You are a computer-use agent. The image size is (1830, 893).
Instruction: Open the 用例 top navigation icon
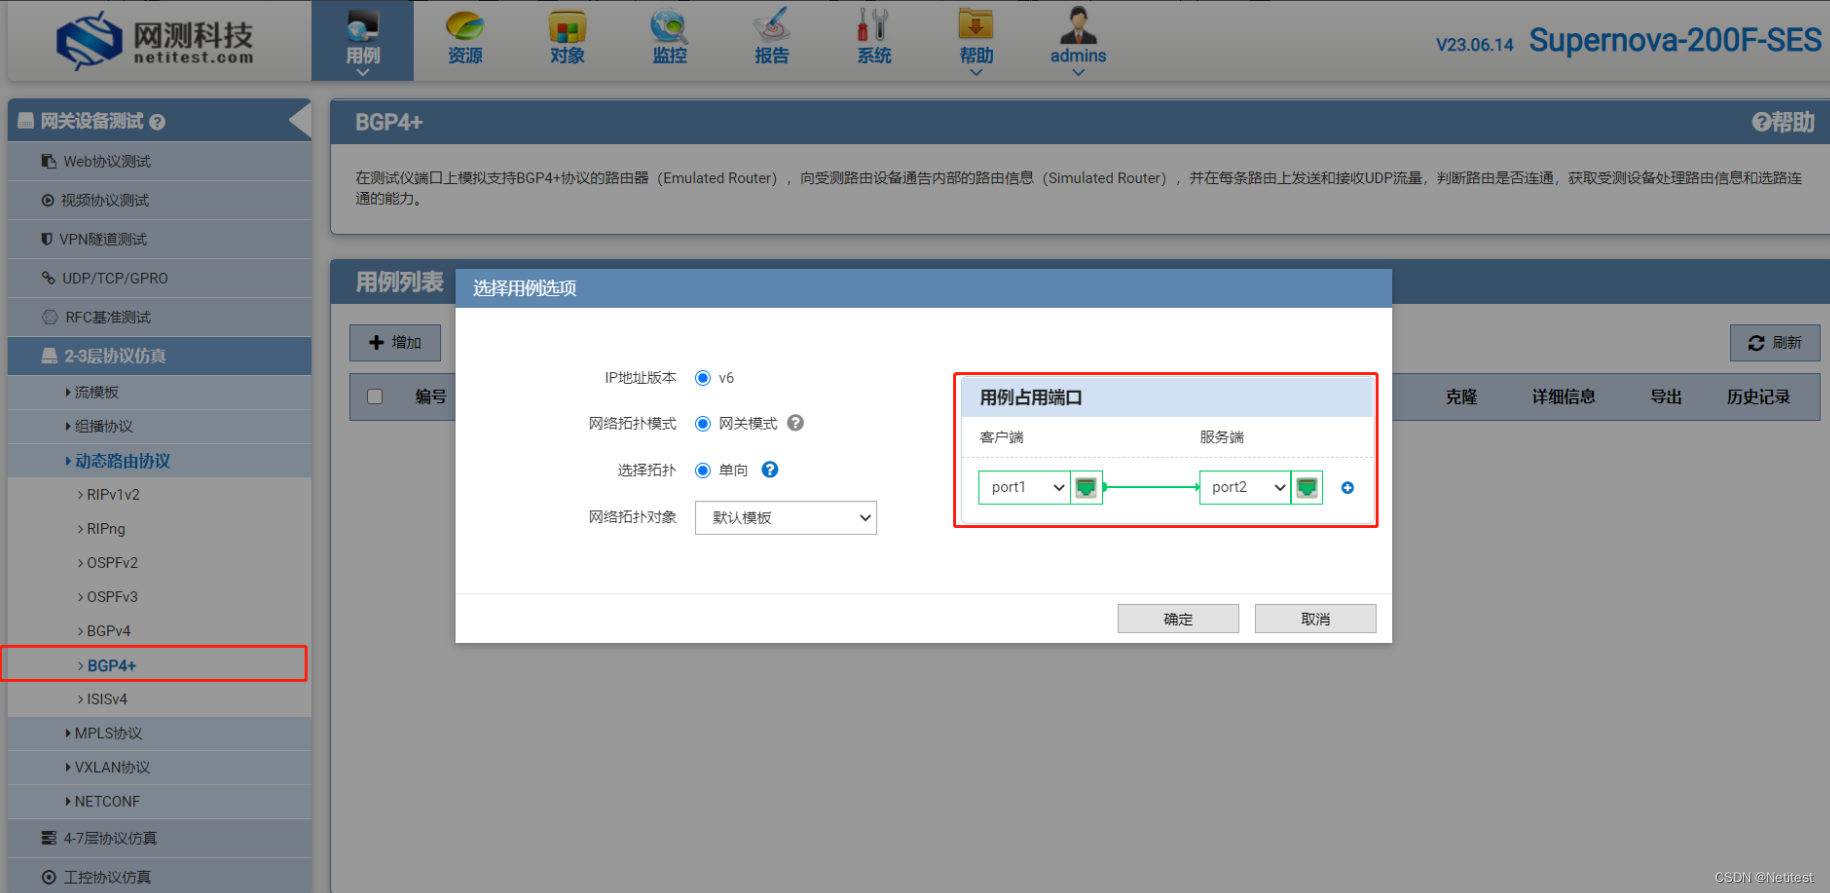(363, 40)
